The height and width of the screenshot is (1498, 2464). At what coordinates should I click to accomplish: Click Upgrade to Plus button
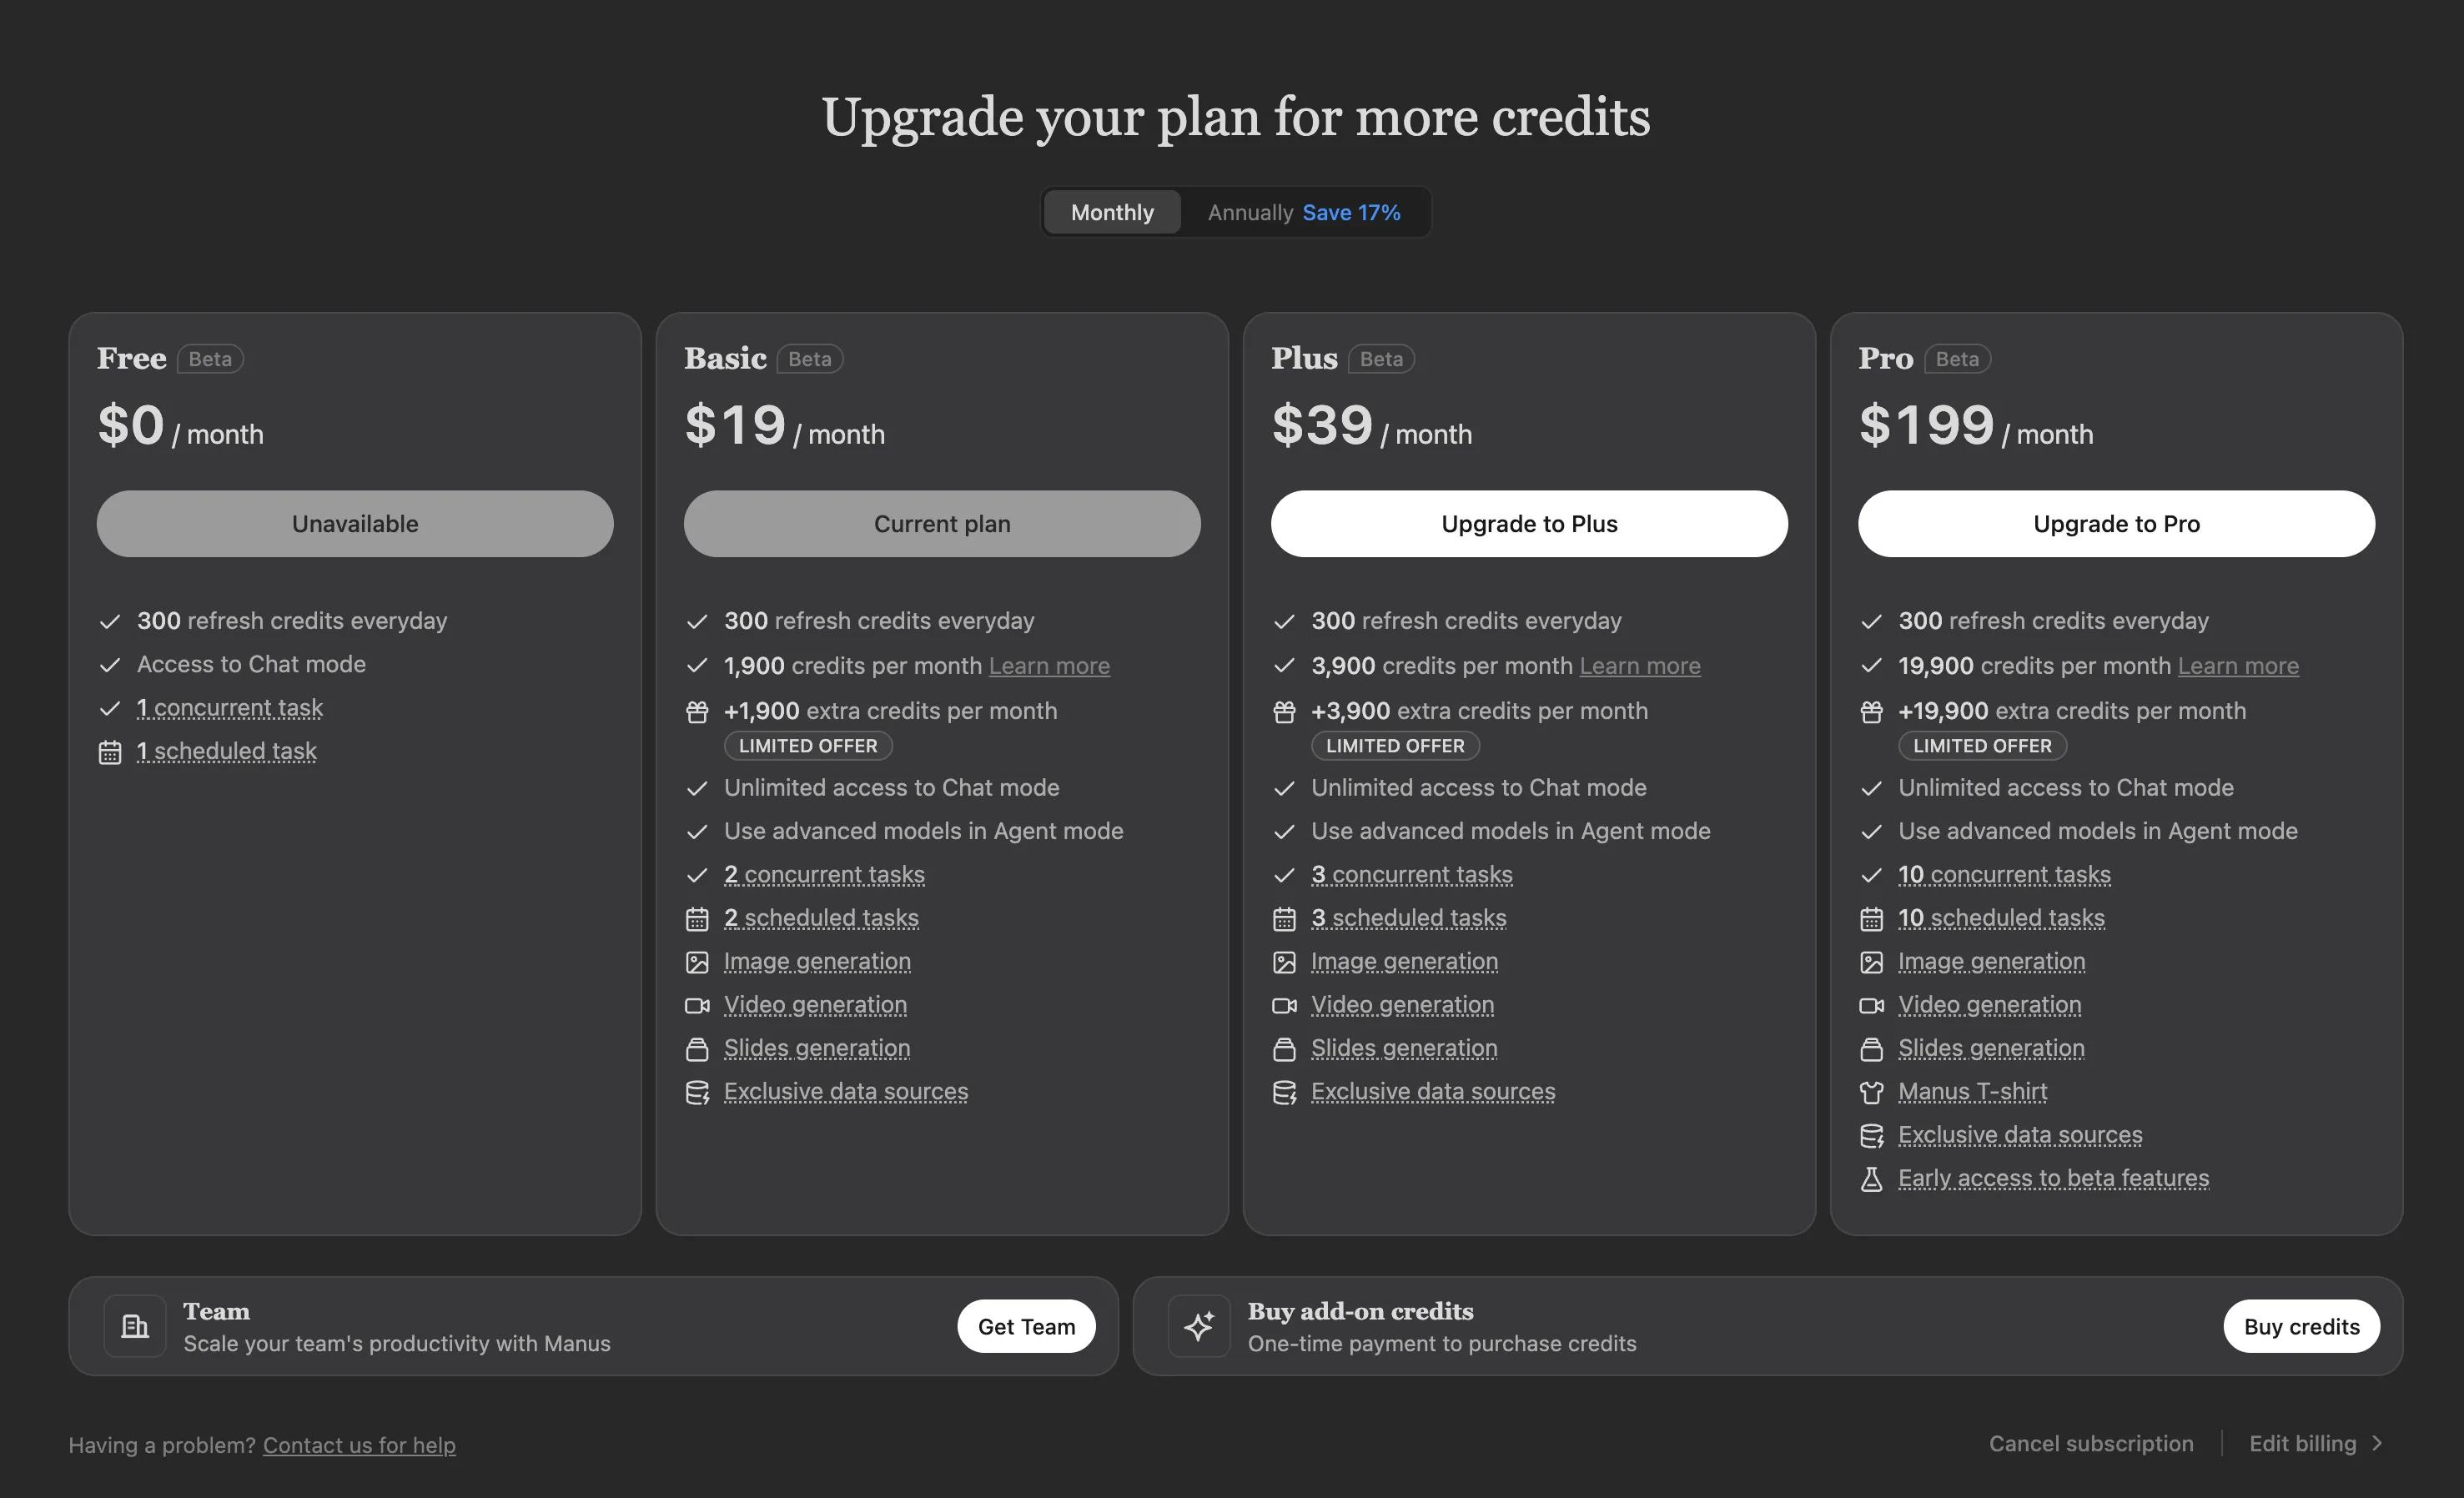[x=1529, y=524]
